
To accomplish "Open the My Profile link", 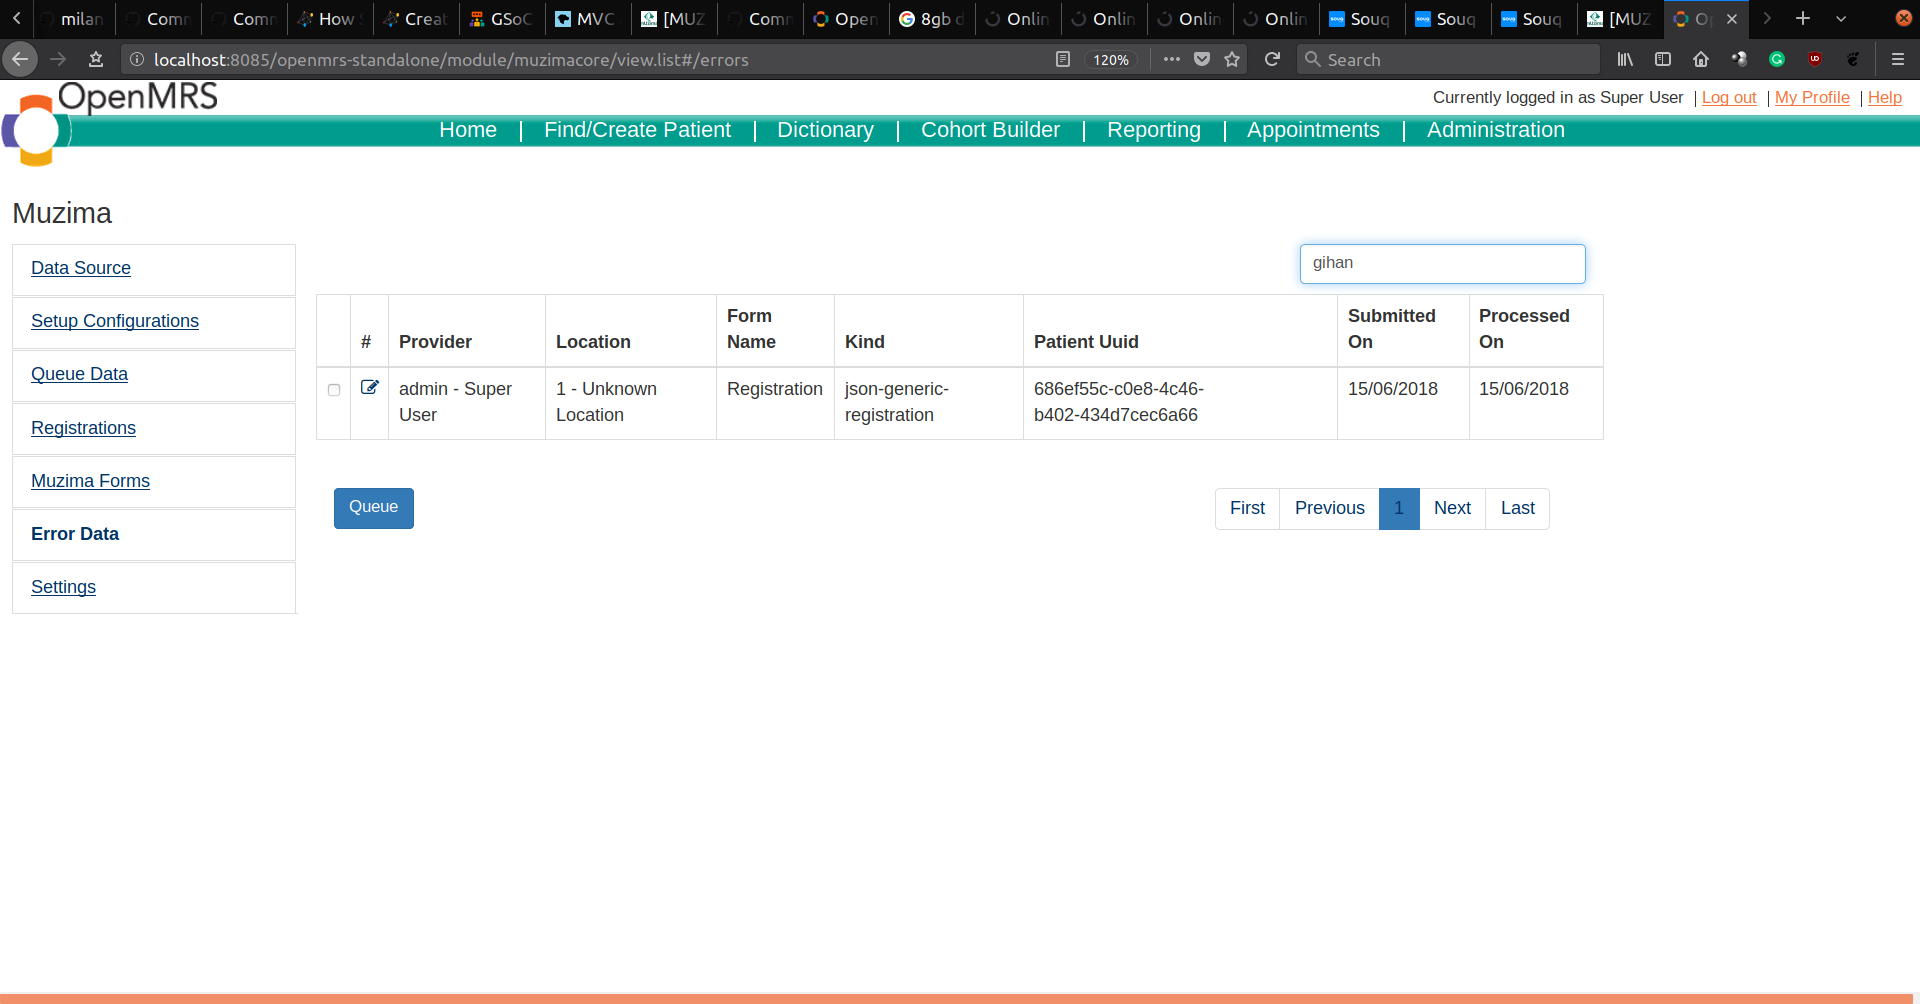I will click(1812, 97).
